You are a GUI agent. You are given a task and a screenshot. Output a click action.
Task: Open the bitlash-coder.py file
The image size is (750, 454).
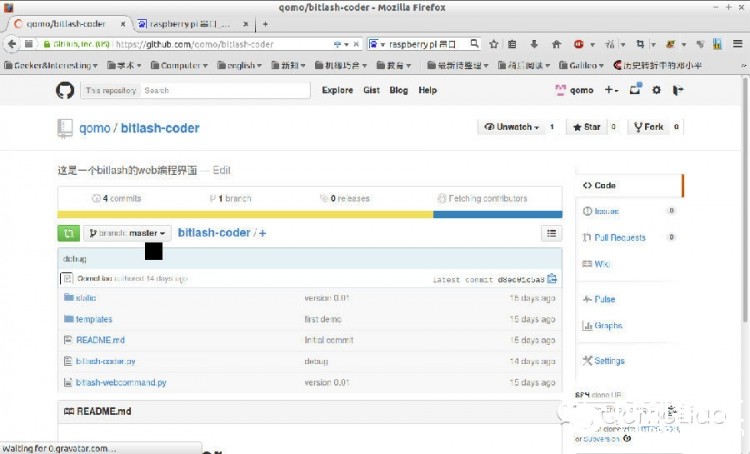(105, 361)
